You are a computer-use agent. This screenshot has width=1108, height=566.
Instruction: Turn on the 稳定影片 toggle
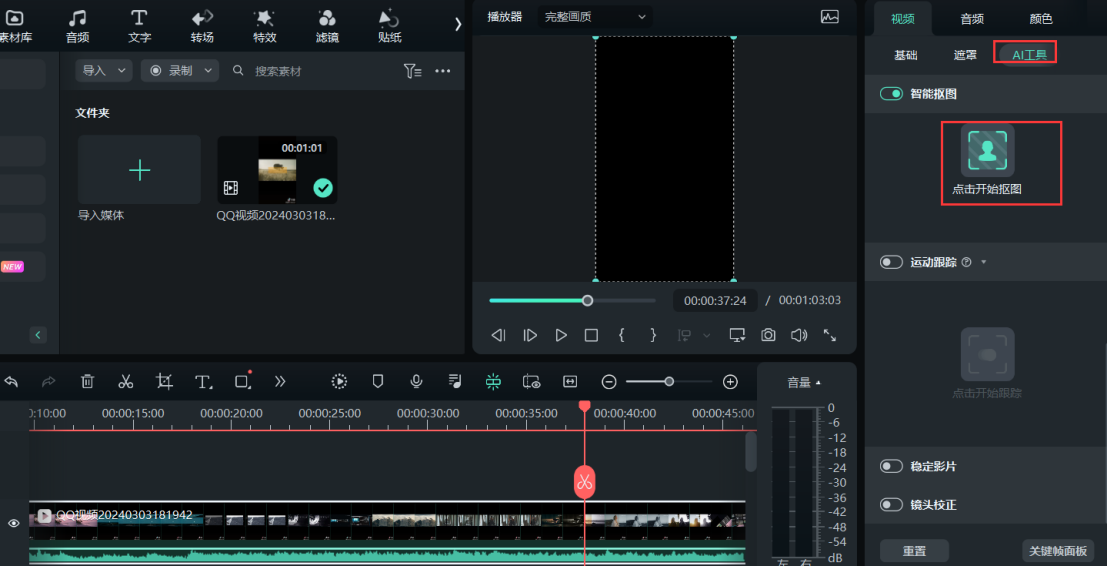tap(891, 466)
